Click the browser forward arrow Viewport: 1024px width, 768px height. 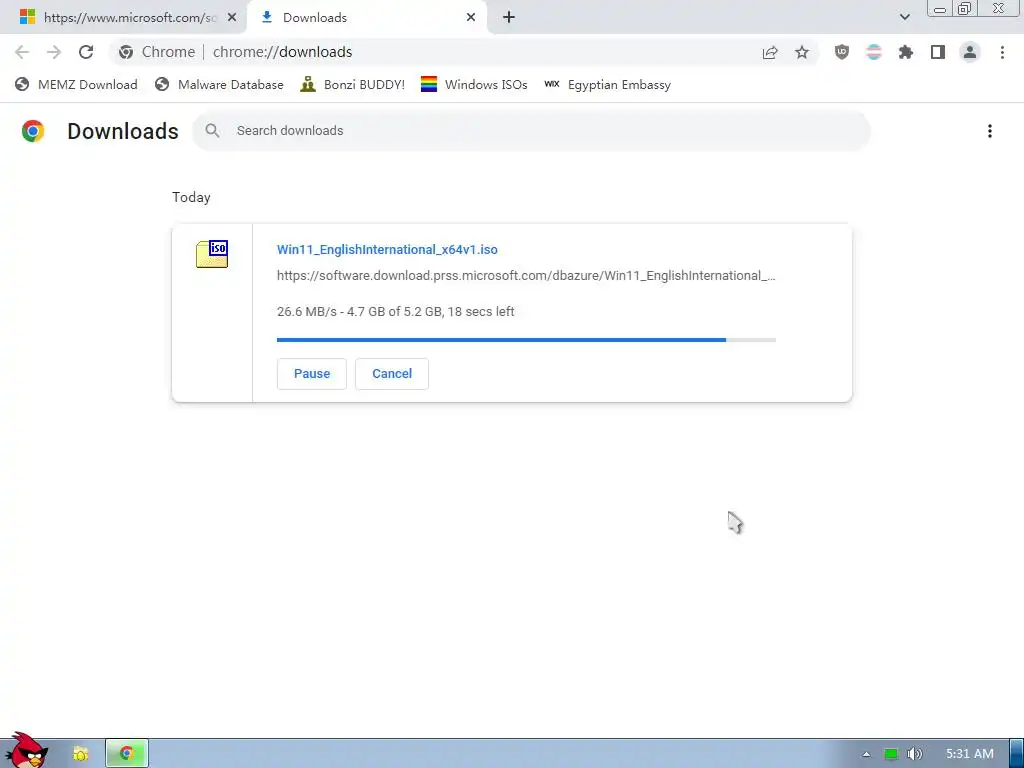point(54,52)
